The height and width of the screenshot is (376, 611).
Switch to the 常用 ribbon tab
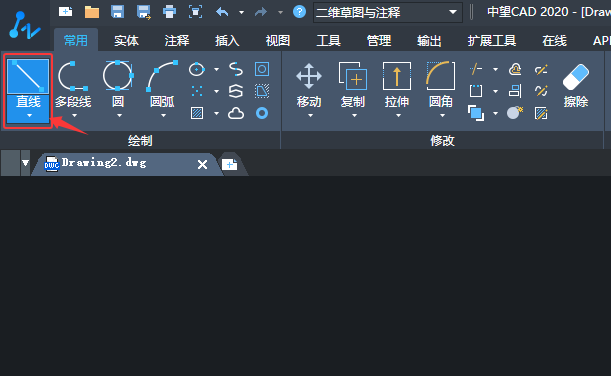click(76, 40)
